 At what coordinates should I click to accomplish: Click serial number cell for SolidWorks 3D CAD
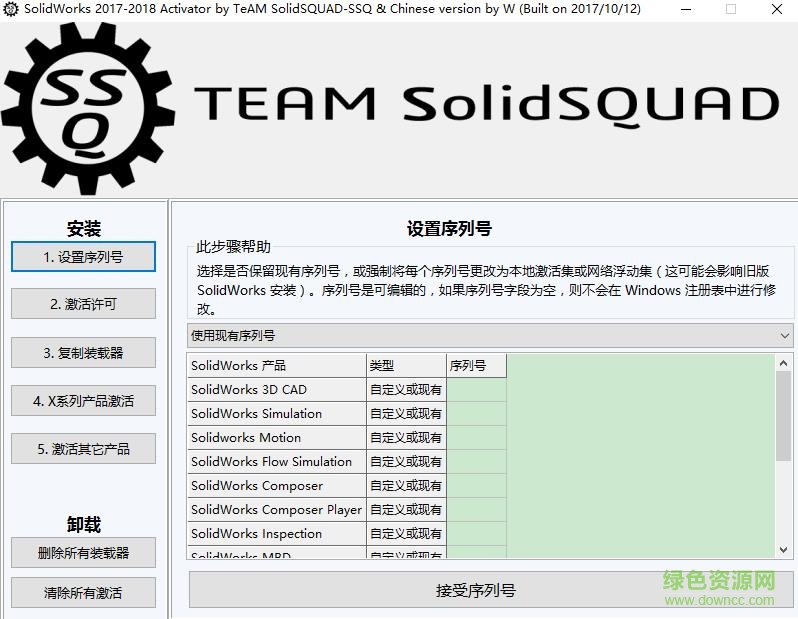[476, 389]
